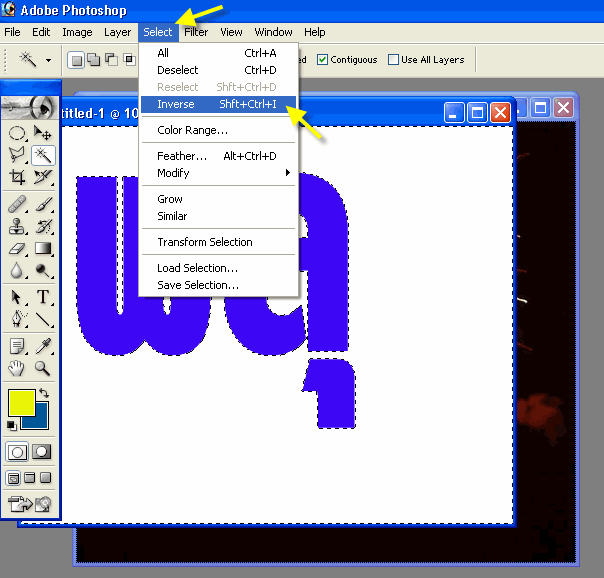Screen dimensions: 604x578
Task: Select the Crop tool
Action: [x=17, y=177]
